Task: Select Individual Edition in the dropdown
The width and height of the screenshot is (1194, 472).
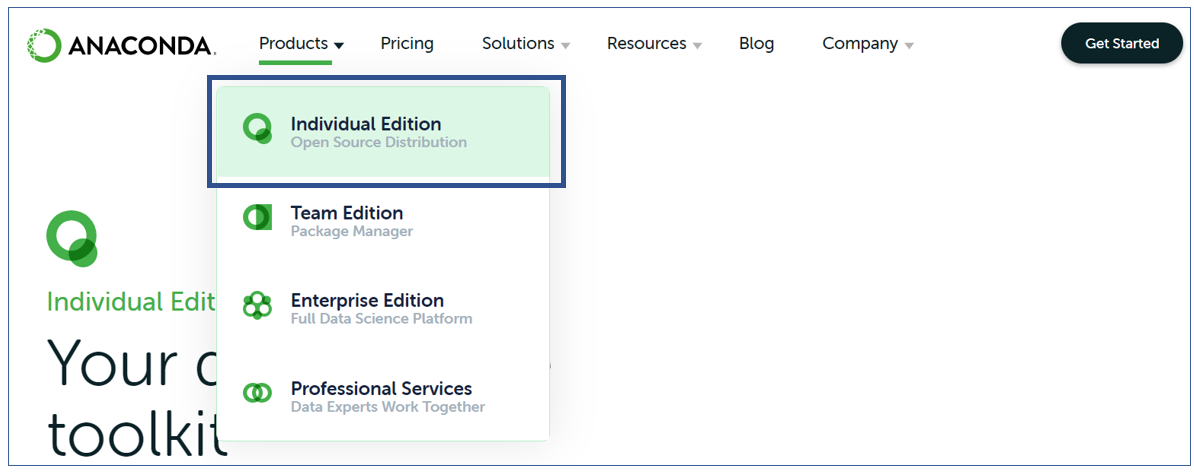Action: click(x=383, y=132)
